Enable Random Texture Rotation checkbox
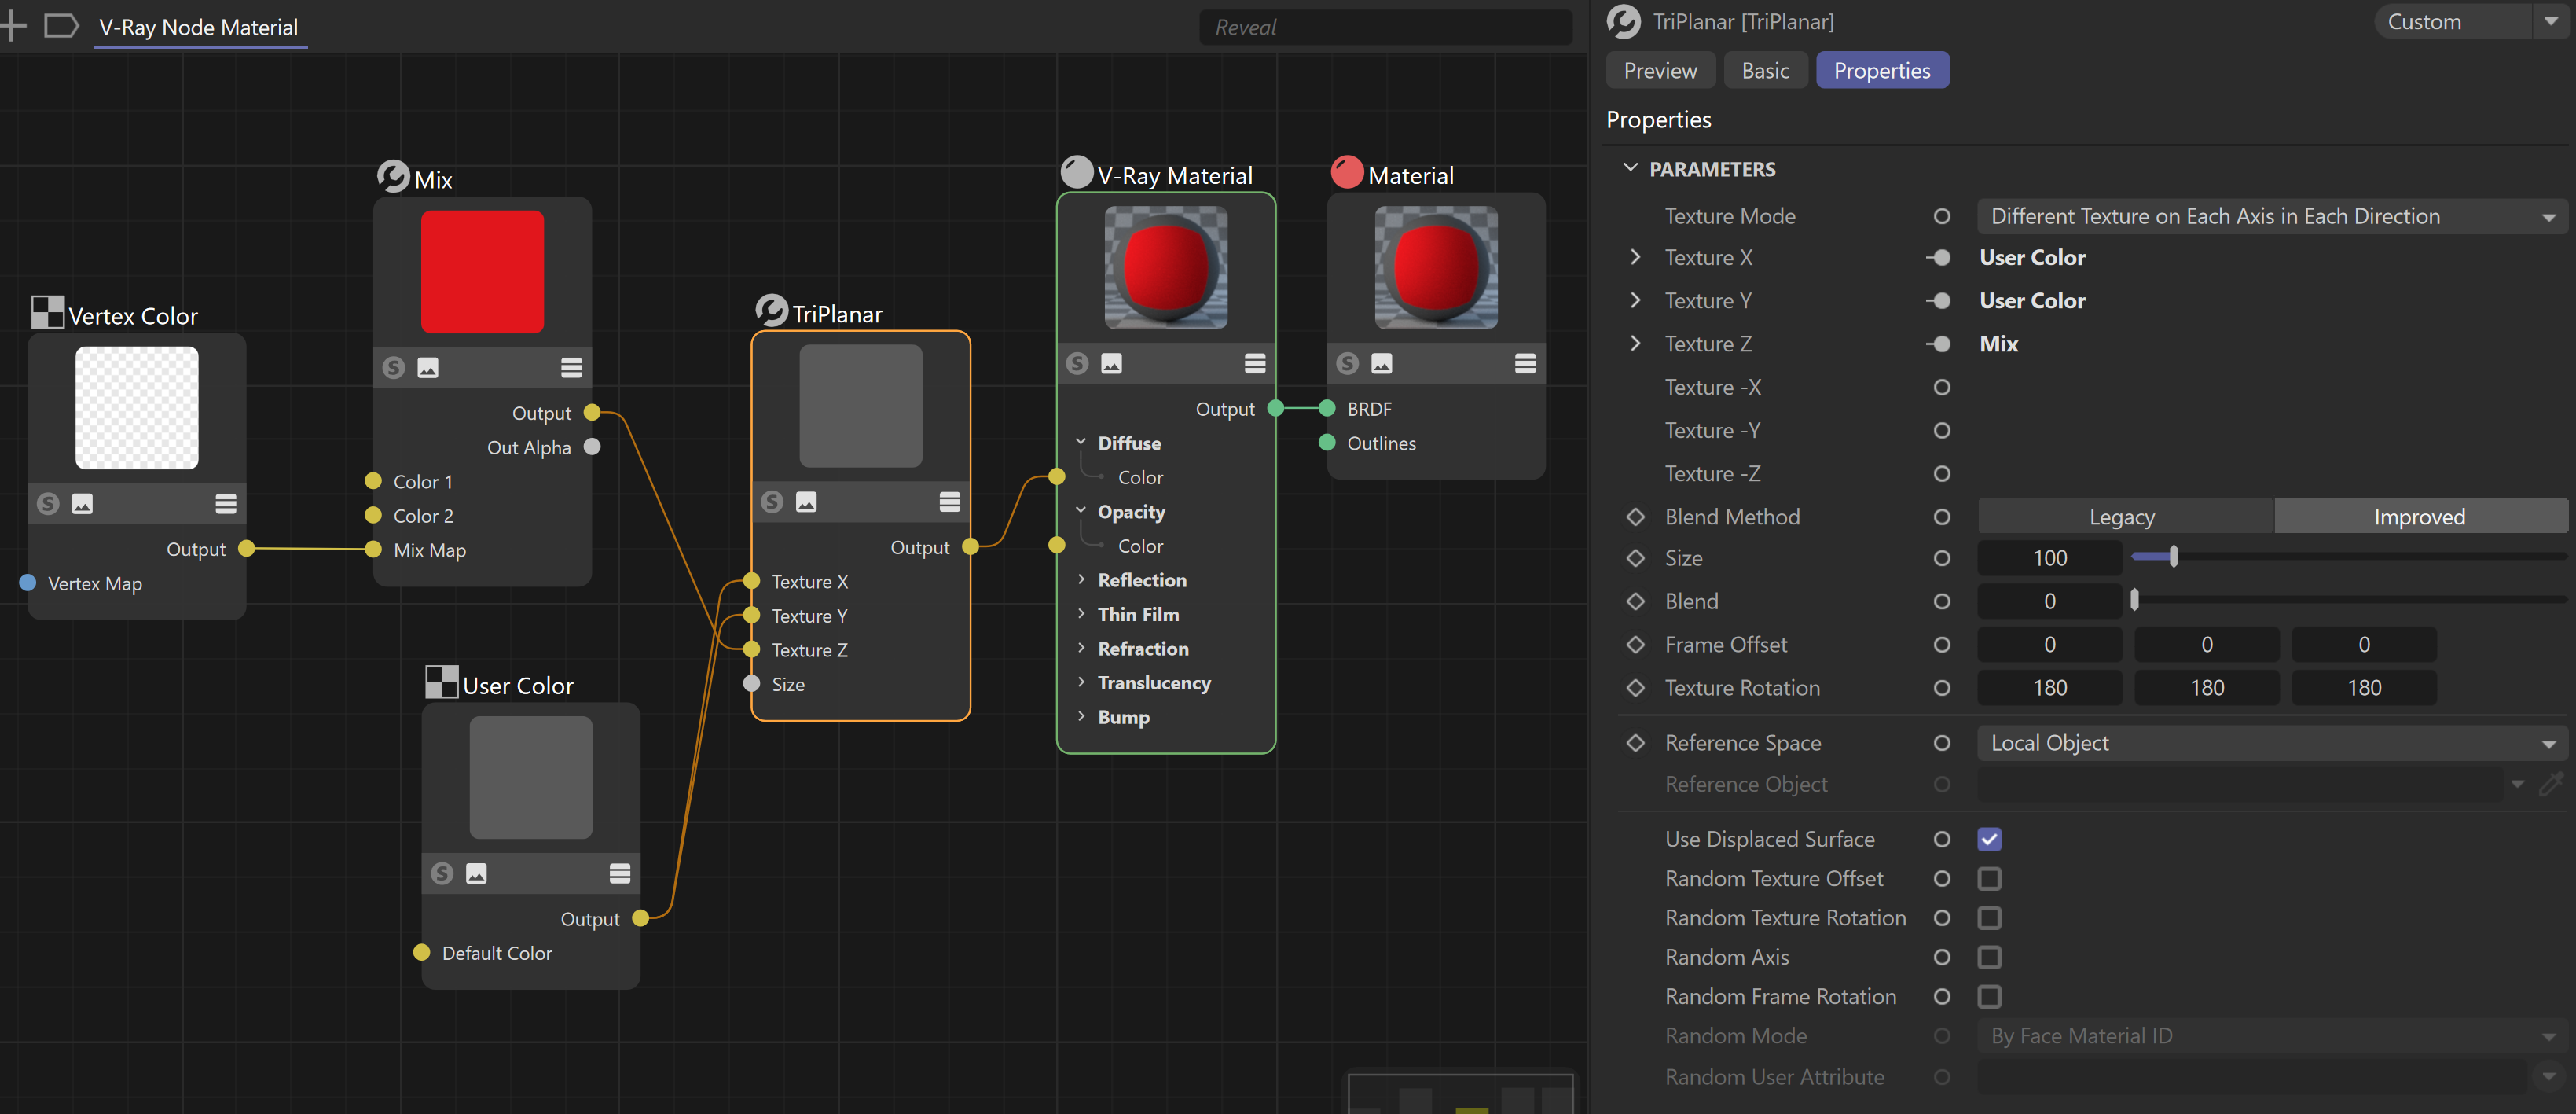The height and width of the screenshot is (1114, 2576). (1989, 918)
